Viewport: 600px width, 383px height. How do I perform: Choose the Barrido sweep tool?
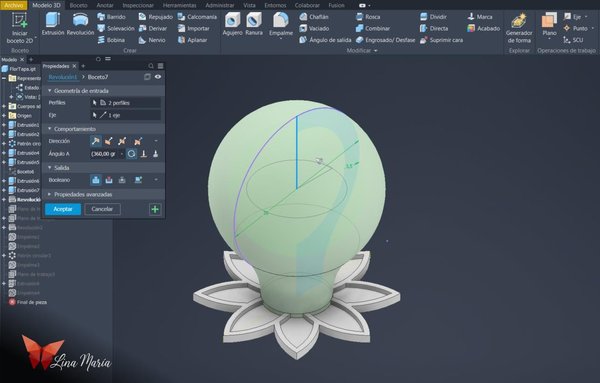point(111,17)
